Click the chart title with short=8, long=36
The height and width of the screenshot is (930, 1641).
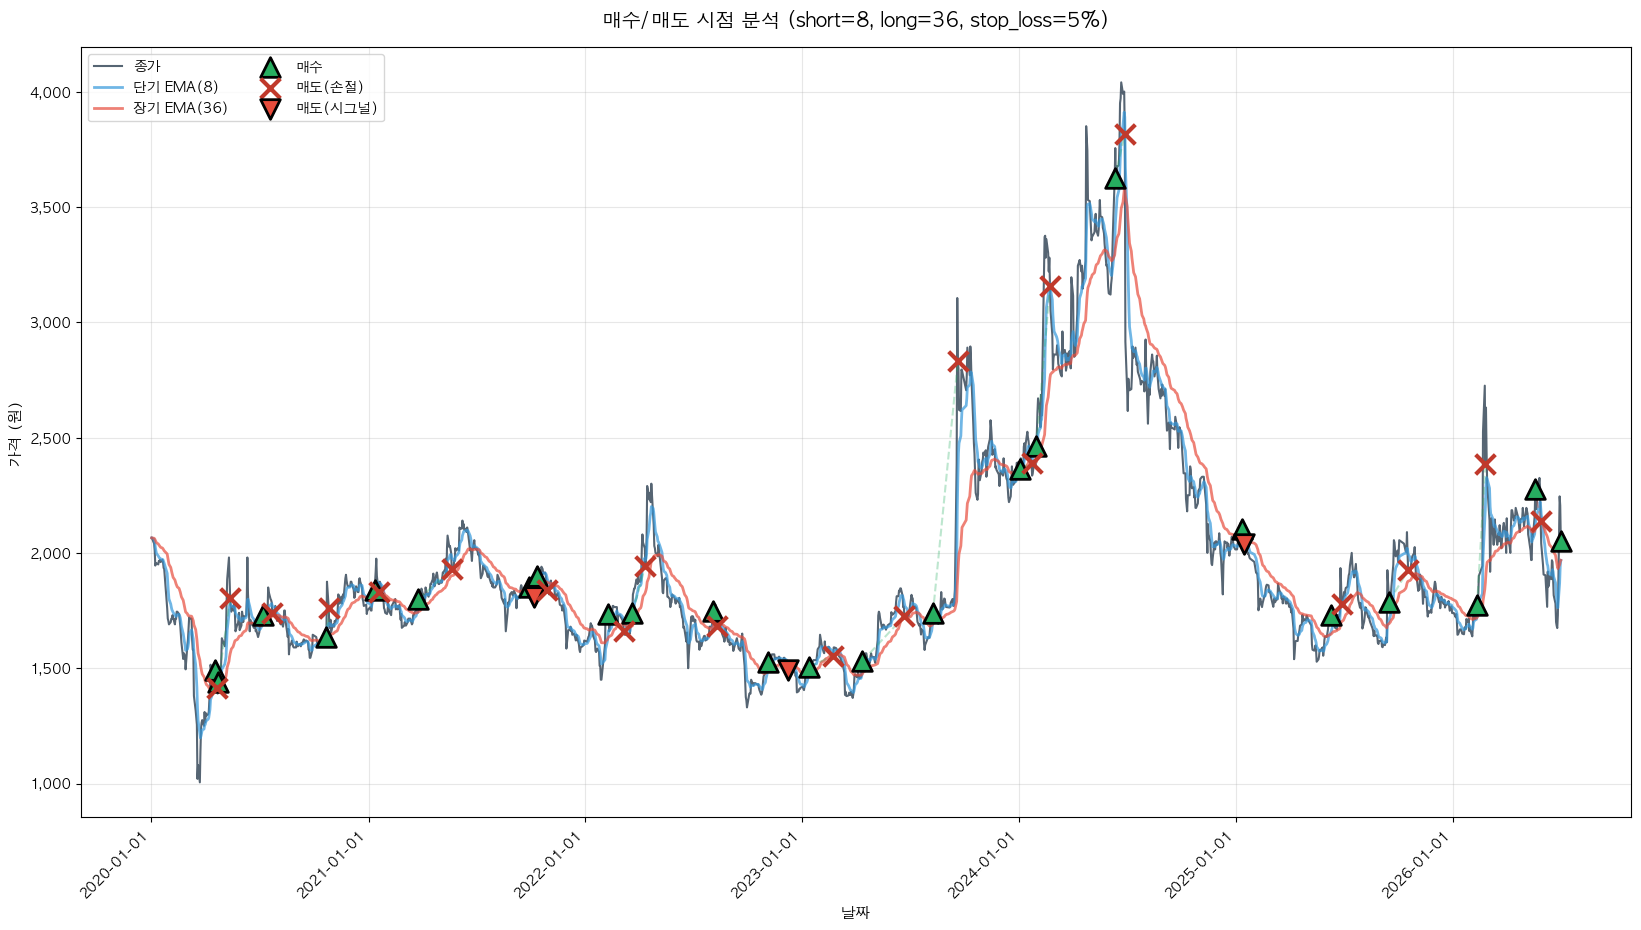pos(855,20)
